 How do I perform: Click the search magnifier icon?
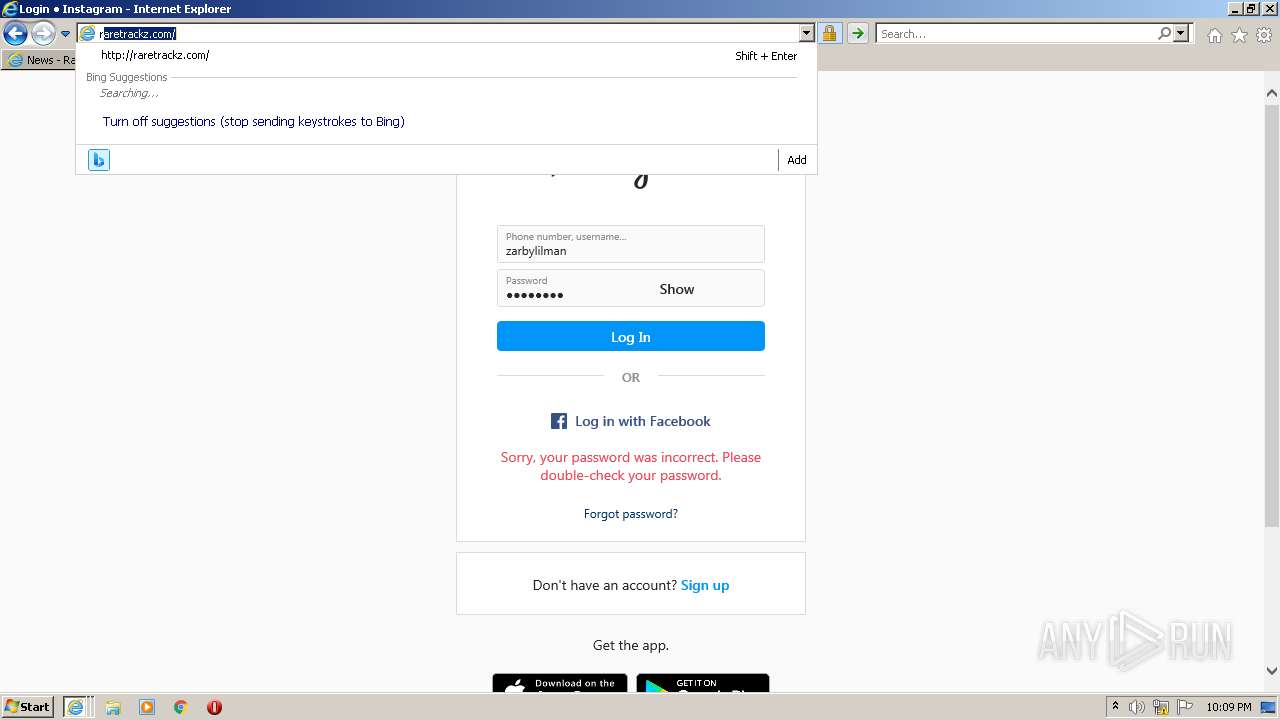(x=1164, y=33)
